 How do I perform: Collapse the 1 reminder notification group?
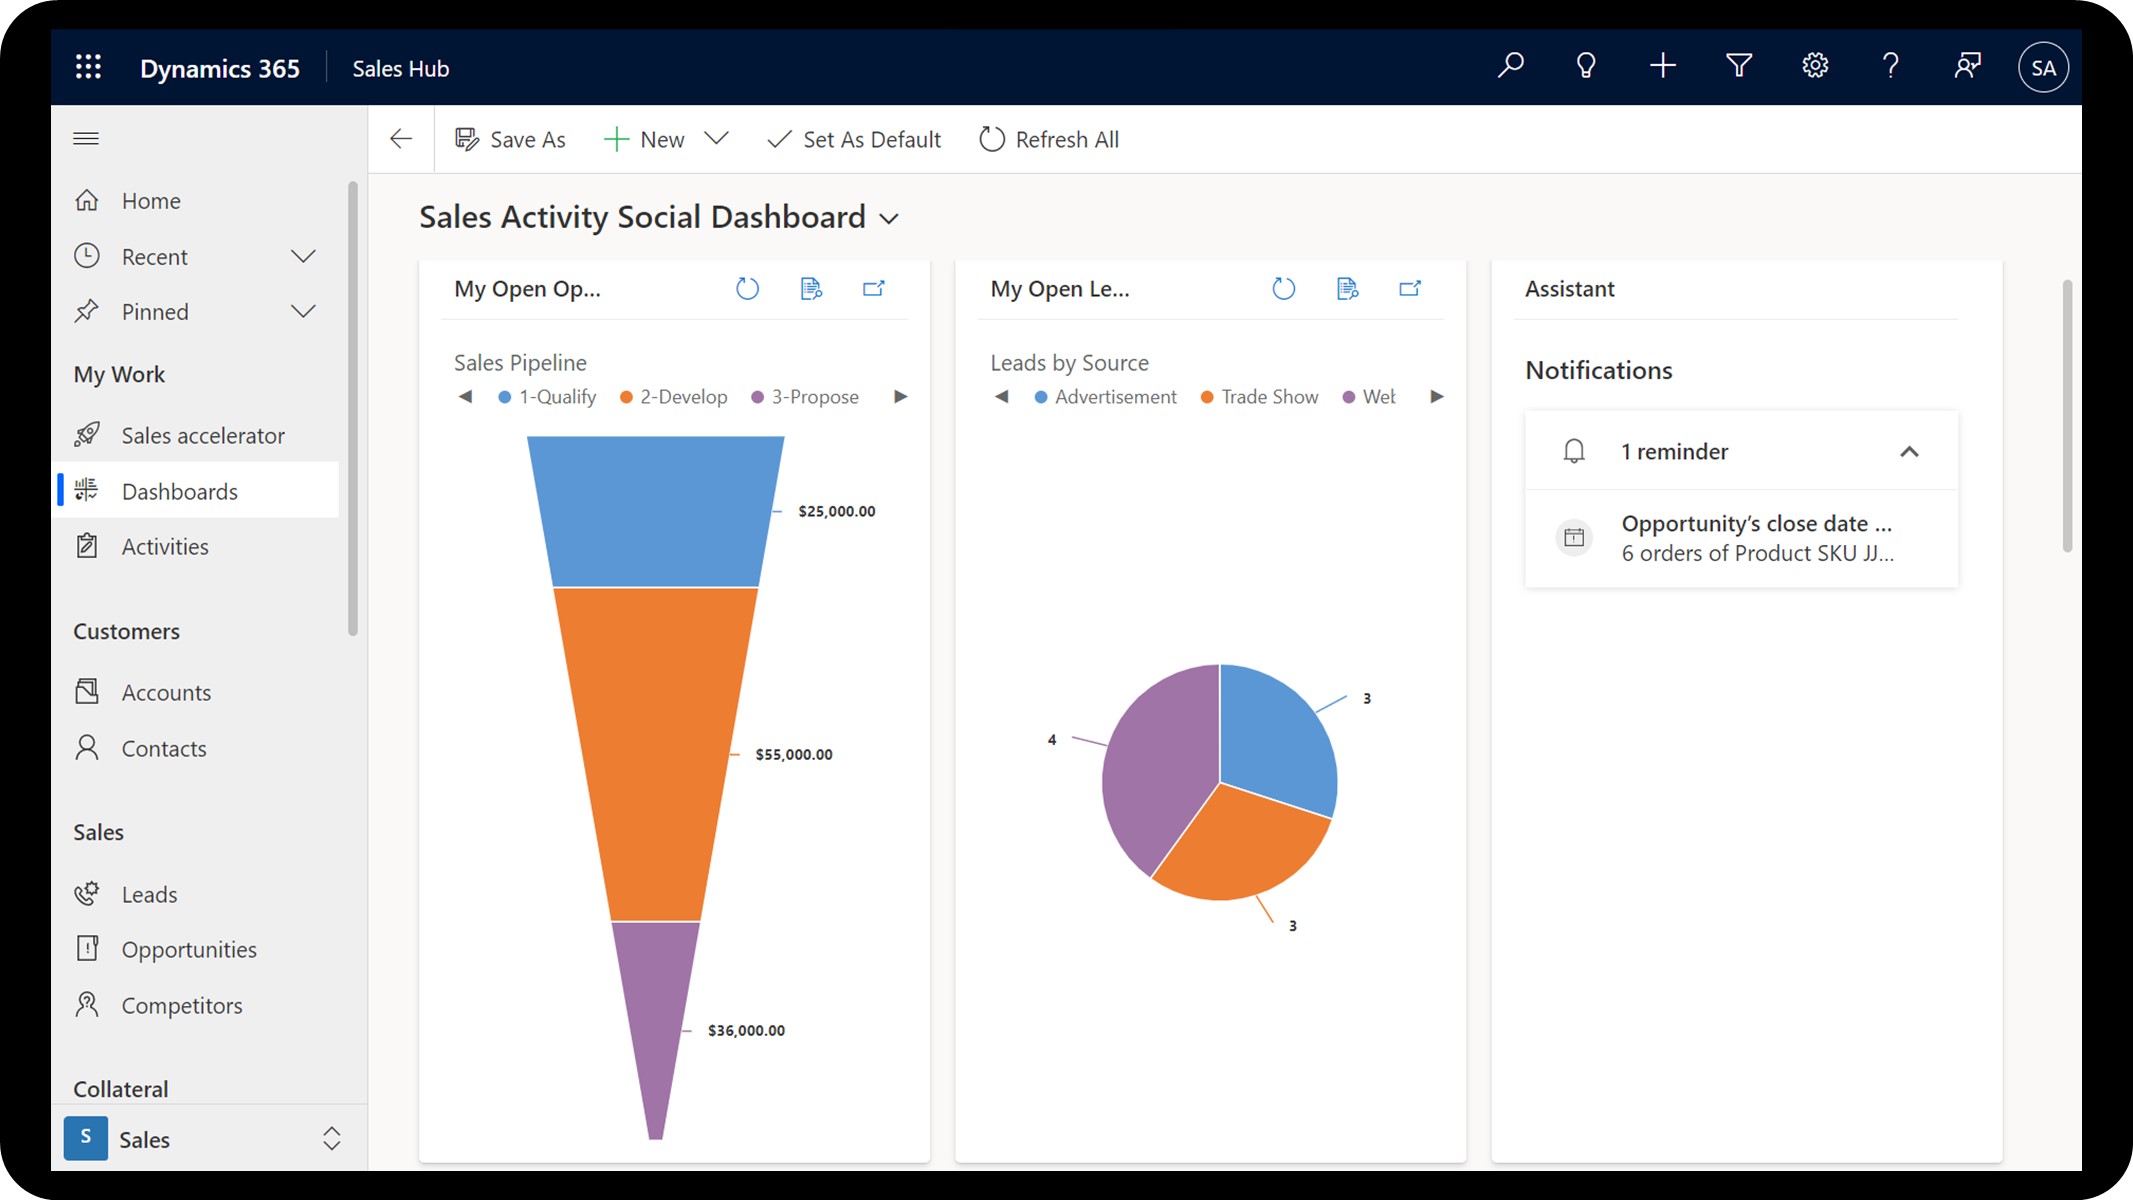1909,452
